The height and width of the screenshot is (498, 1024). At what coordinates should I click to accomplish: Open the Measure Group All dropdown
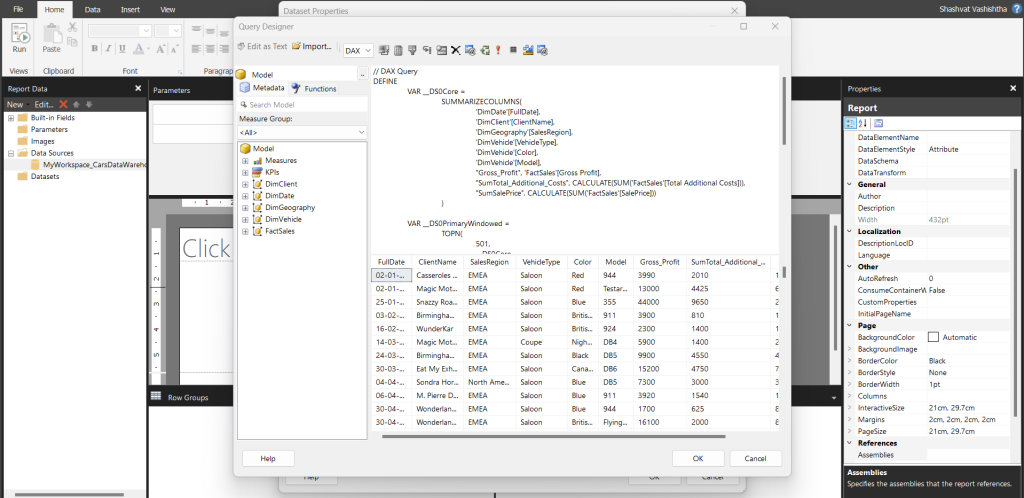click(302, 132)
